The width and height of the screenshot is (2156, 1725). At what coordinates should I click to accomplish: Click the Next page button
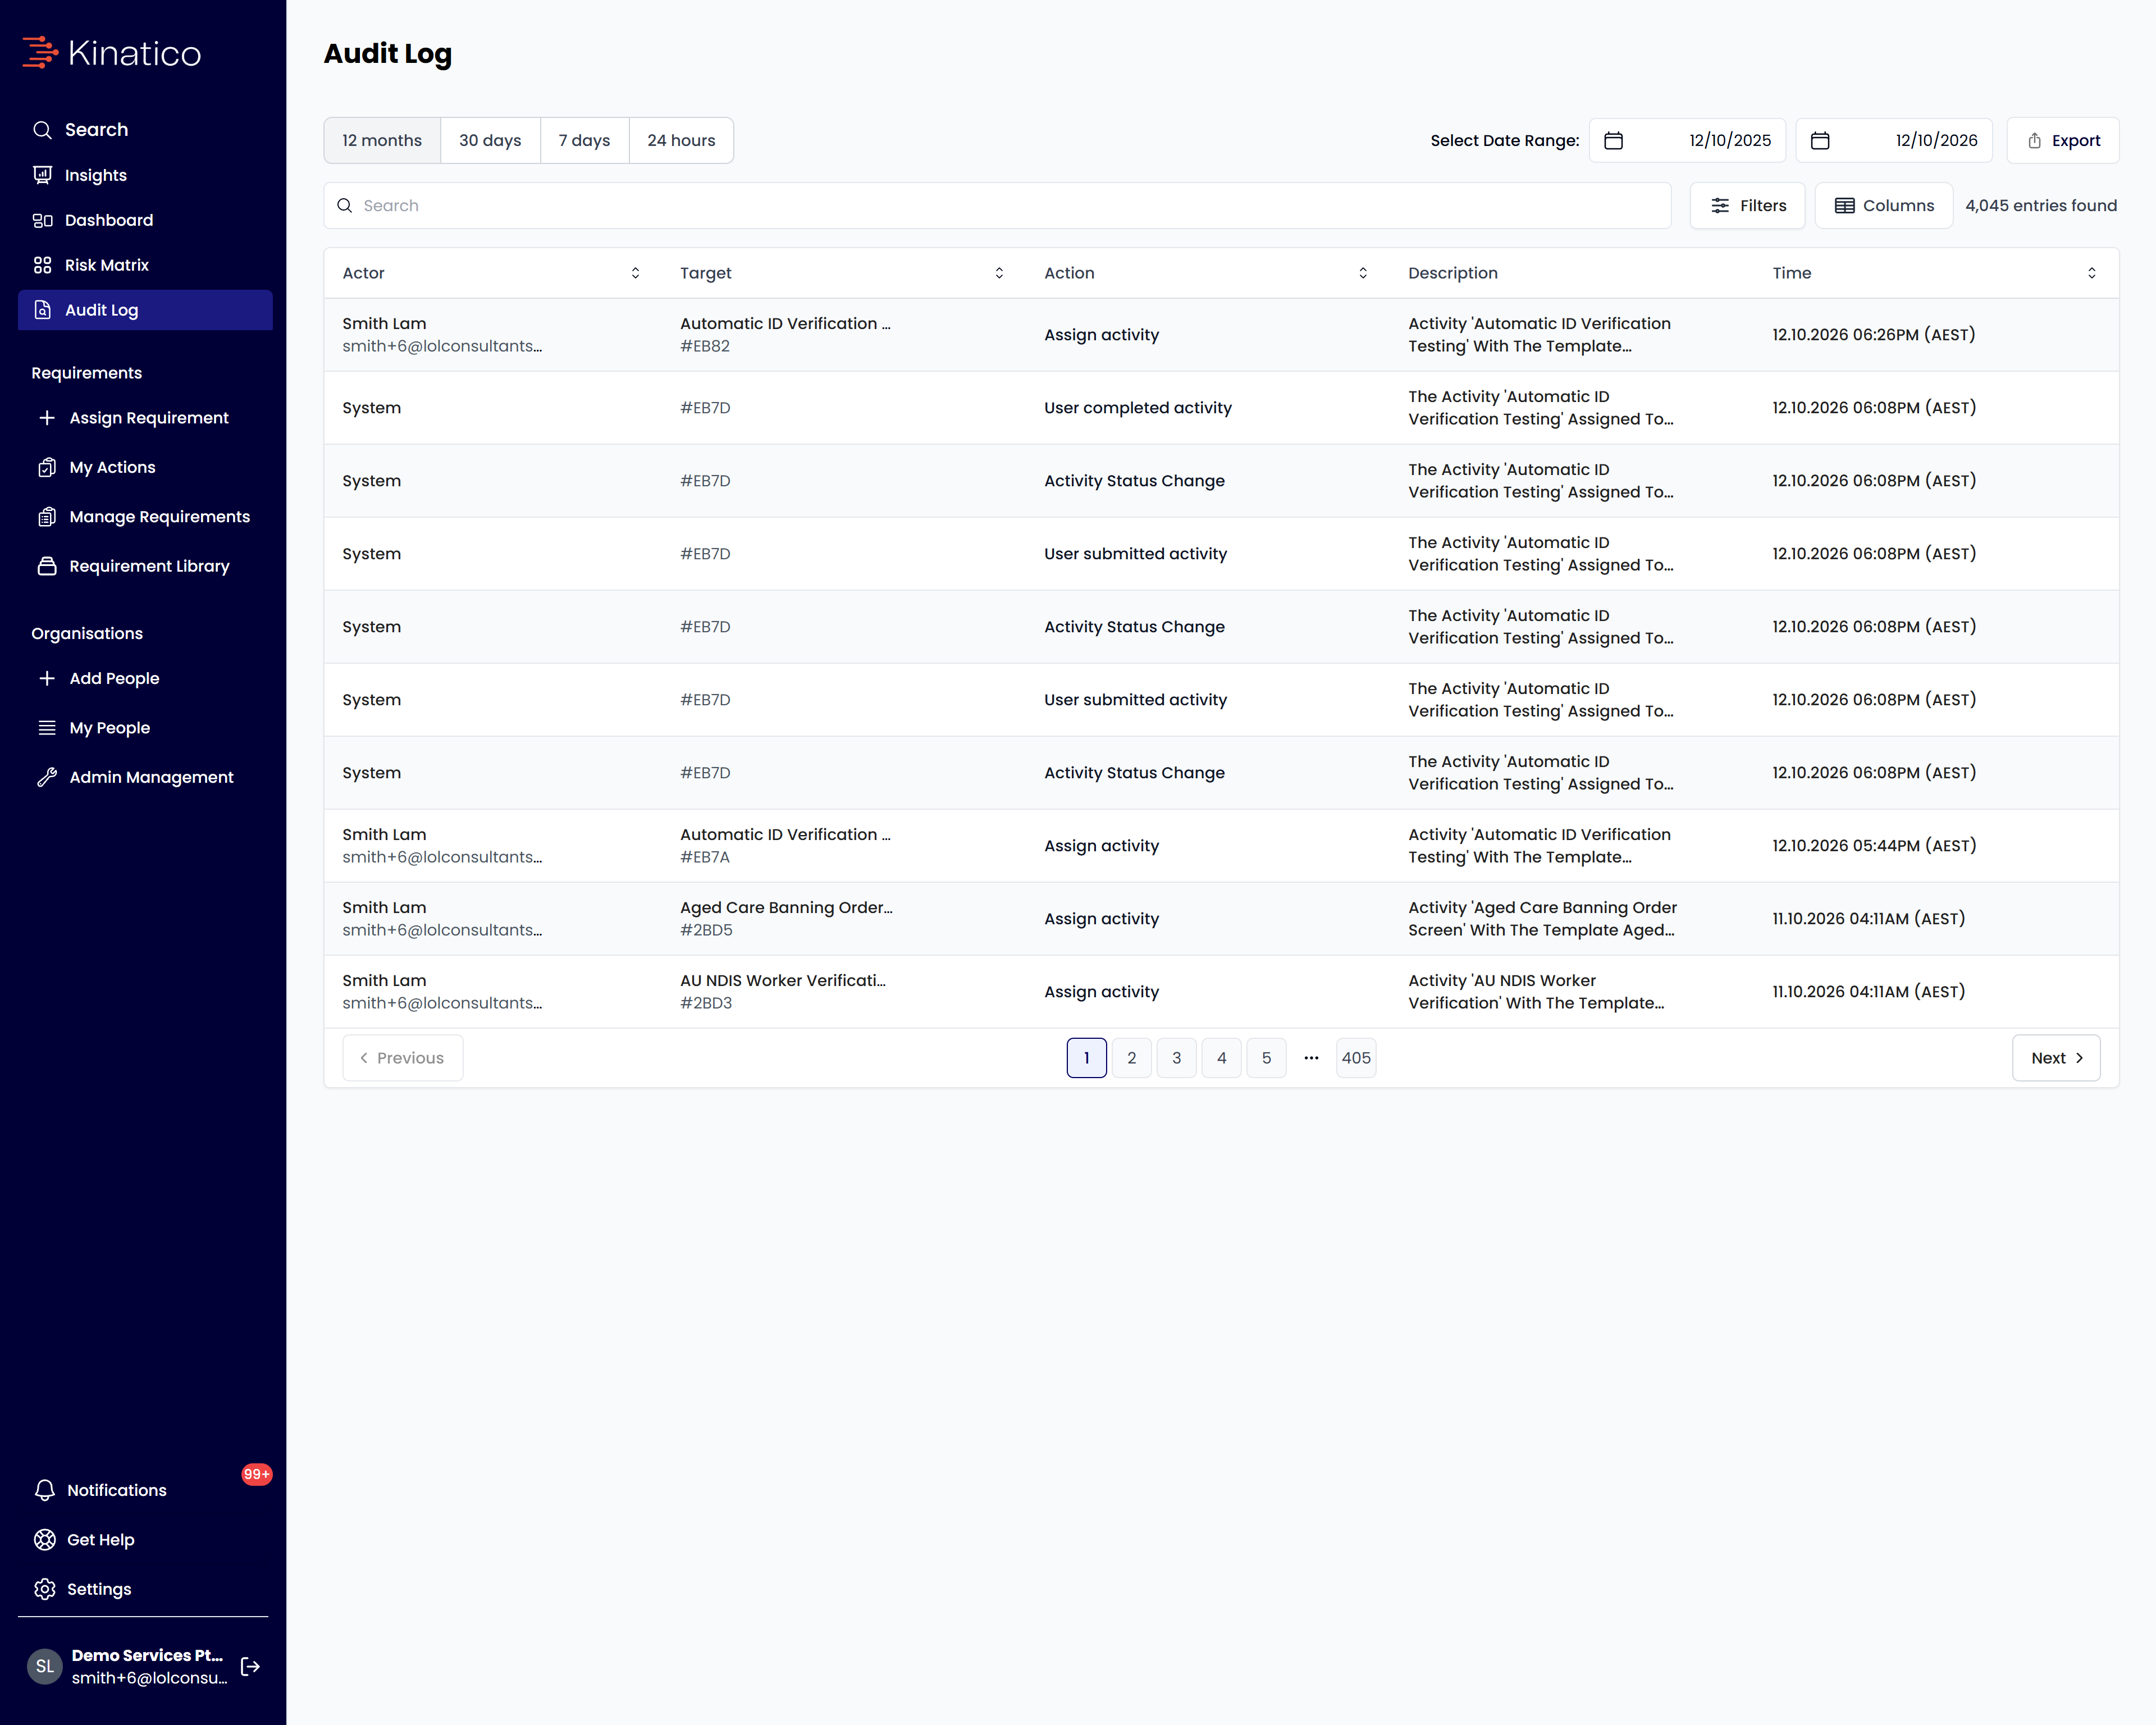(x=2056, y=1058)
